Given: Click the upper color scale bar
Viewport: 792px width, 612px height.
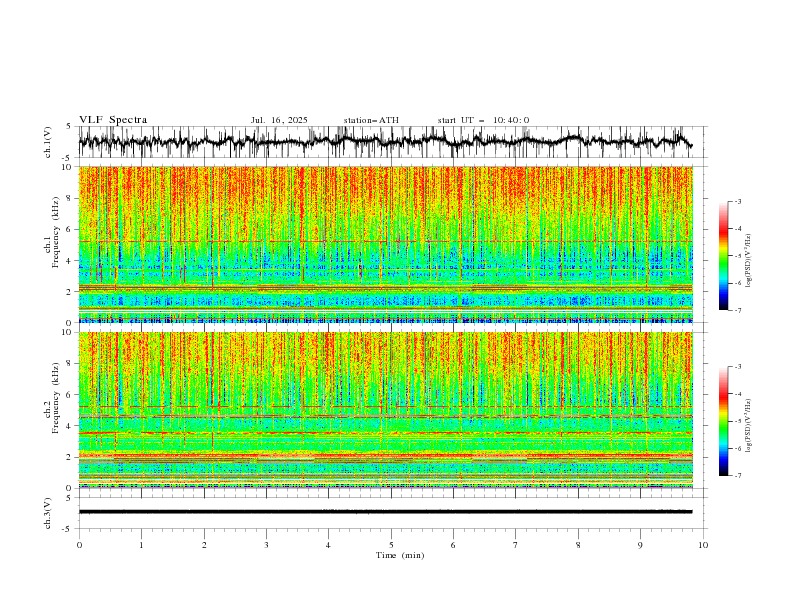Looking at the screenshot, I should 723,256.
